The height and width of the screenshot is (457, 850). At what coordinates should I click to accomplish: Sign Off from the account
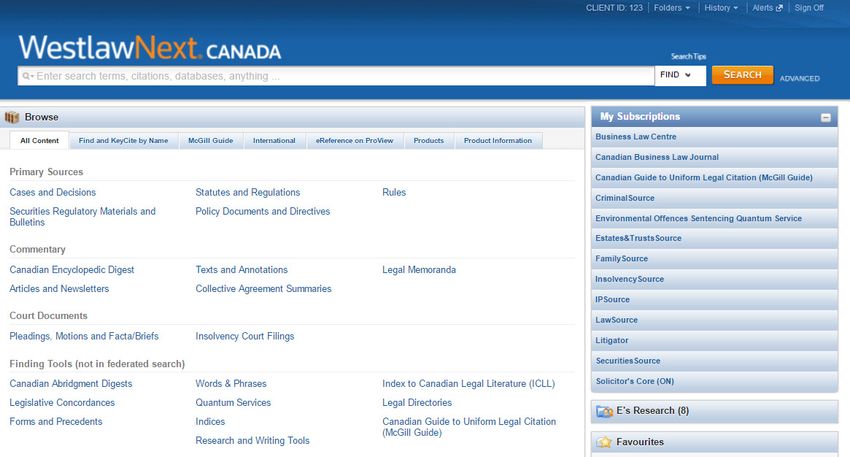[809, 8]
